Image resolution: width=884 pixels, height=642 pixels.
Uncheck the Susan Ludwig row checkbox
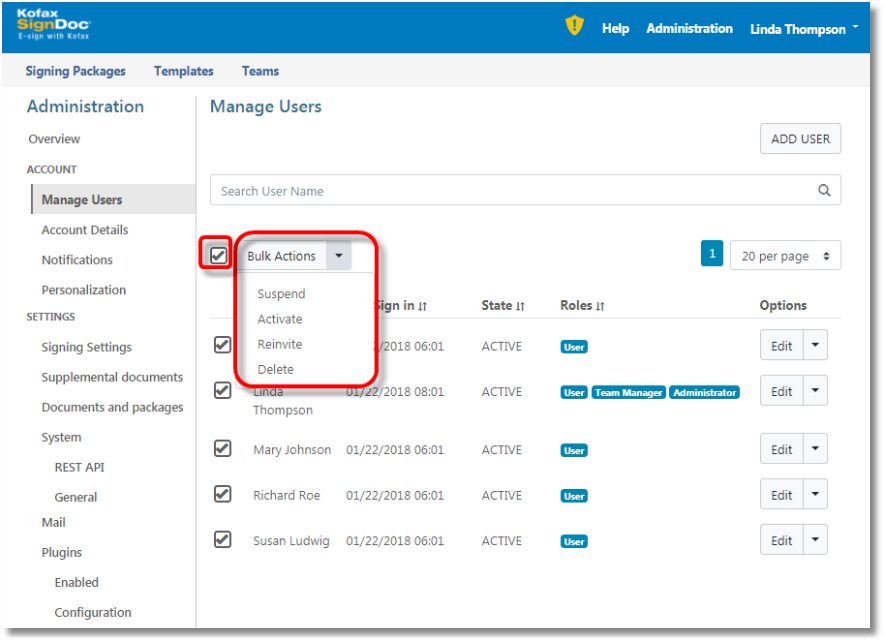(x=223, y=540)
